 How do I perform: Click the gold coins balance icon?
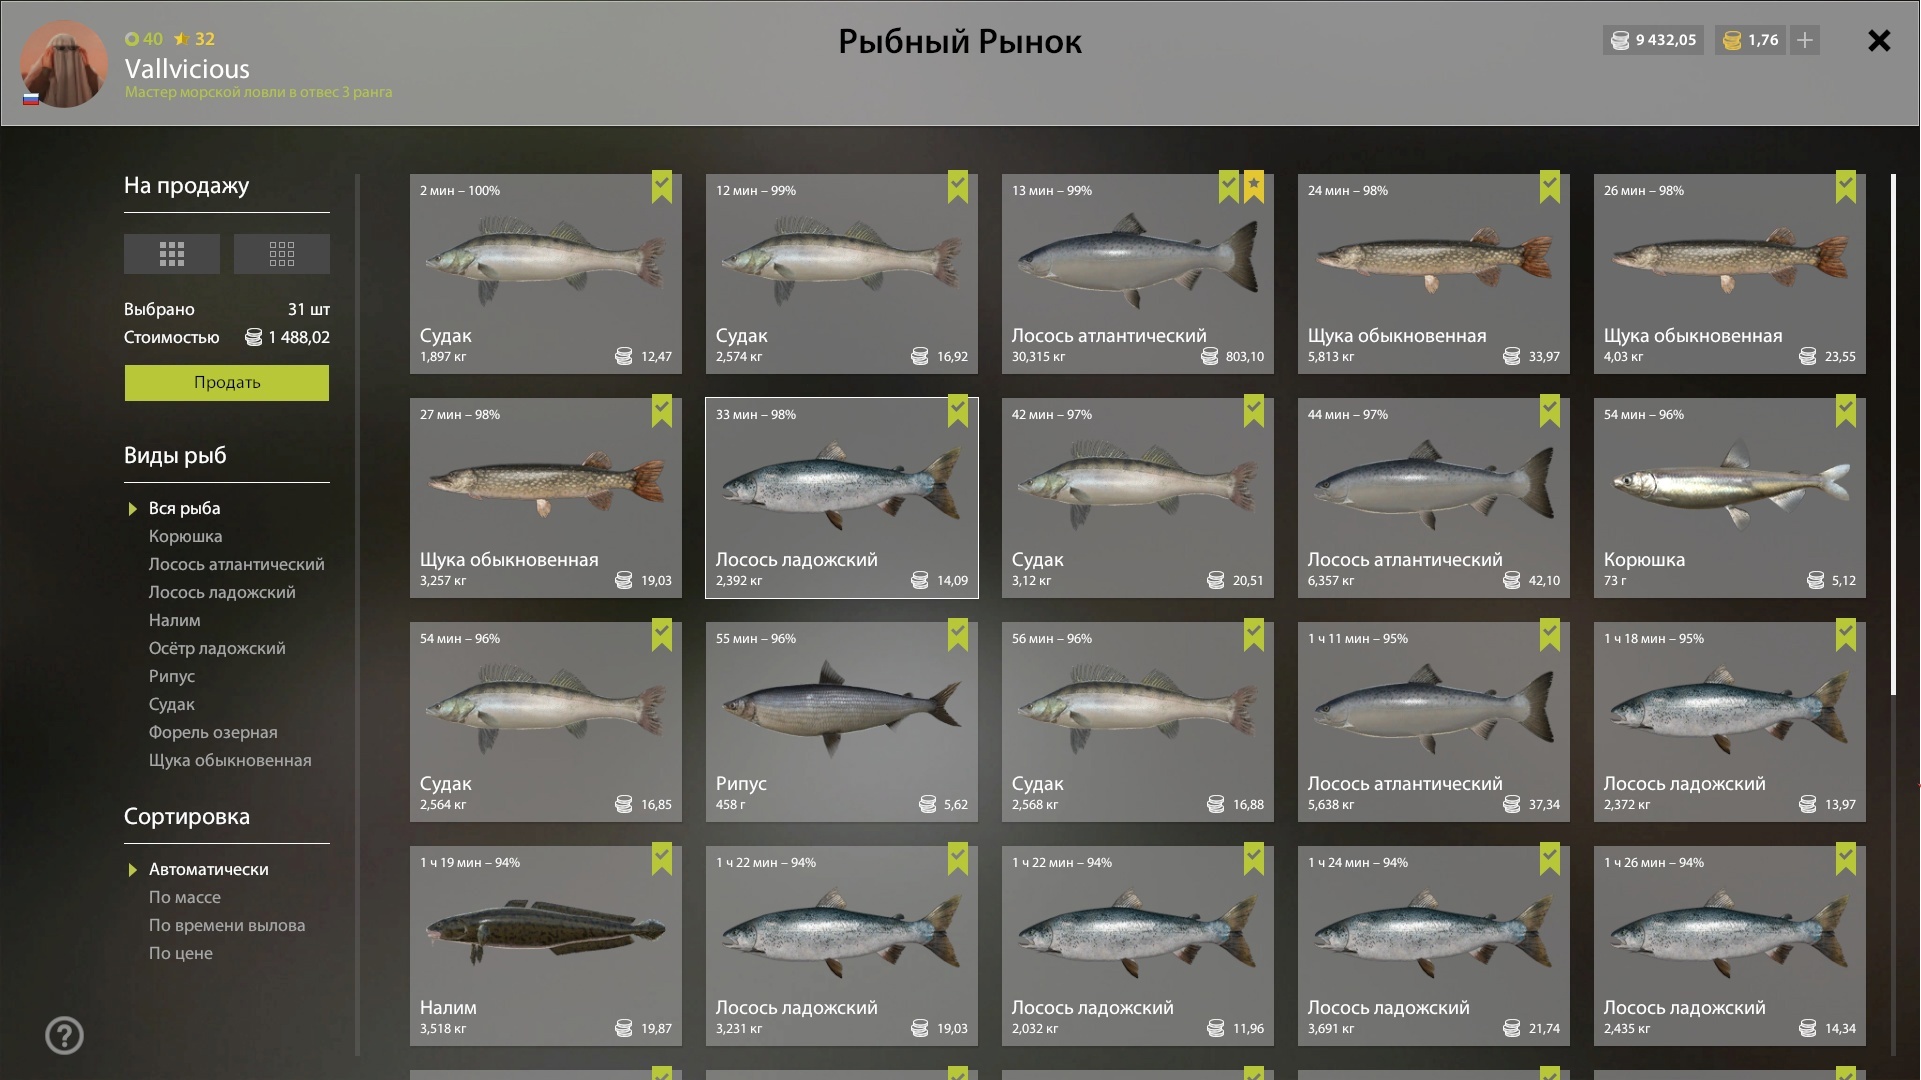click(1733, 40)
